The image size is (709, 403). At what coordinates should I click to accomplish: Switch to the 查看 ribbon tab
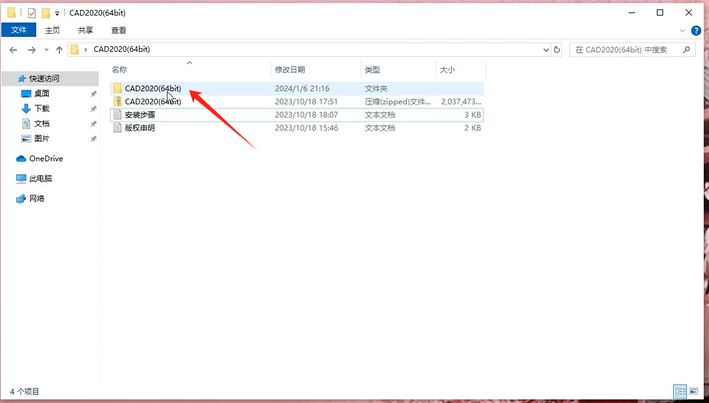119,30
